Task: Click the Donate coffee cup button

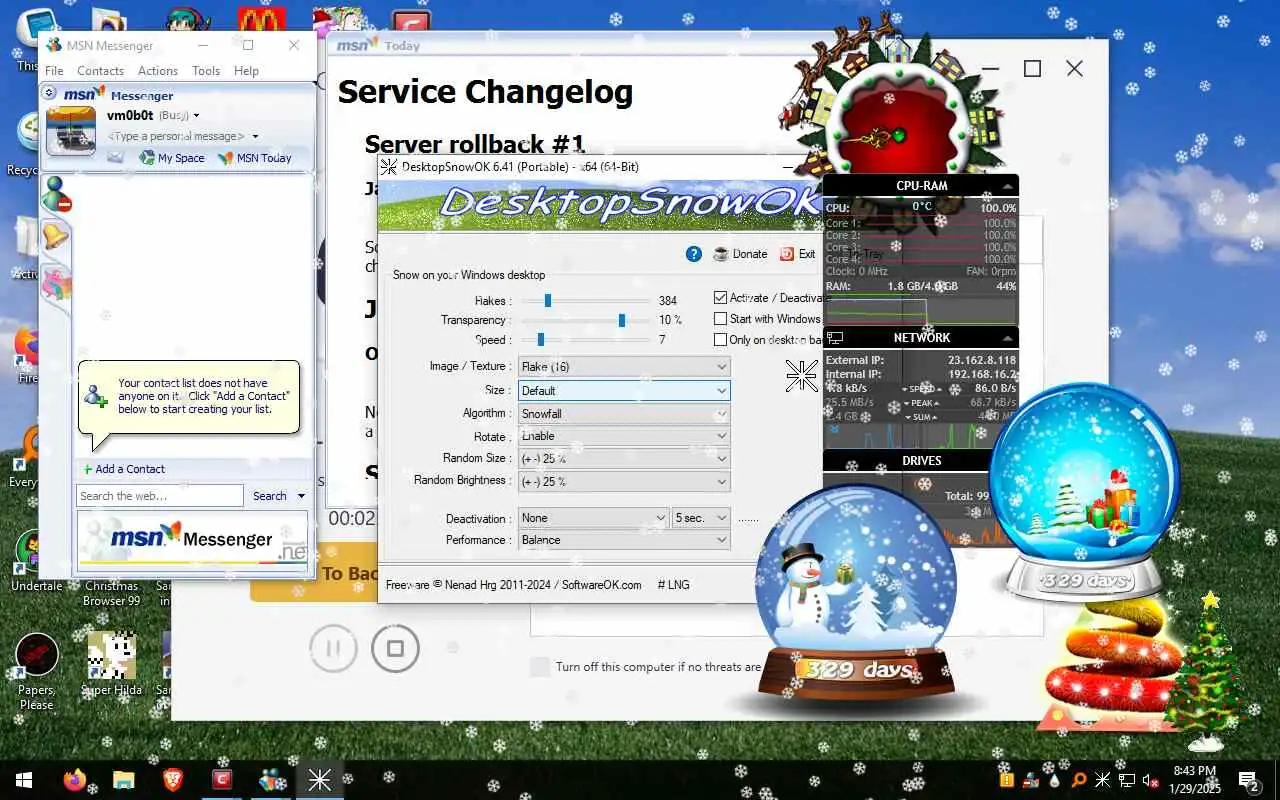Action: tap(740, 254)
